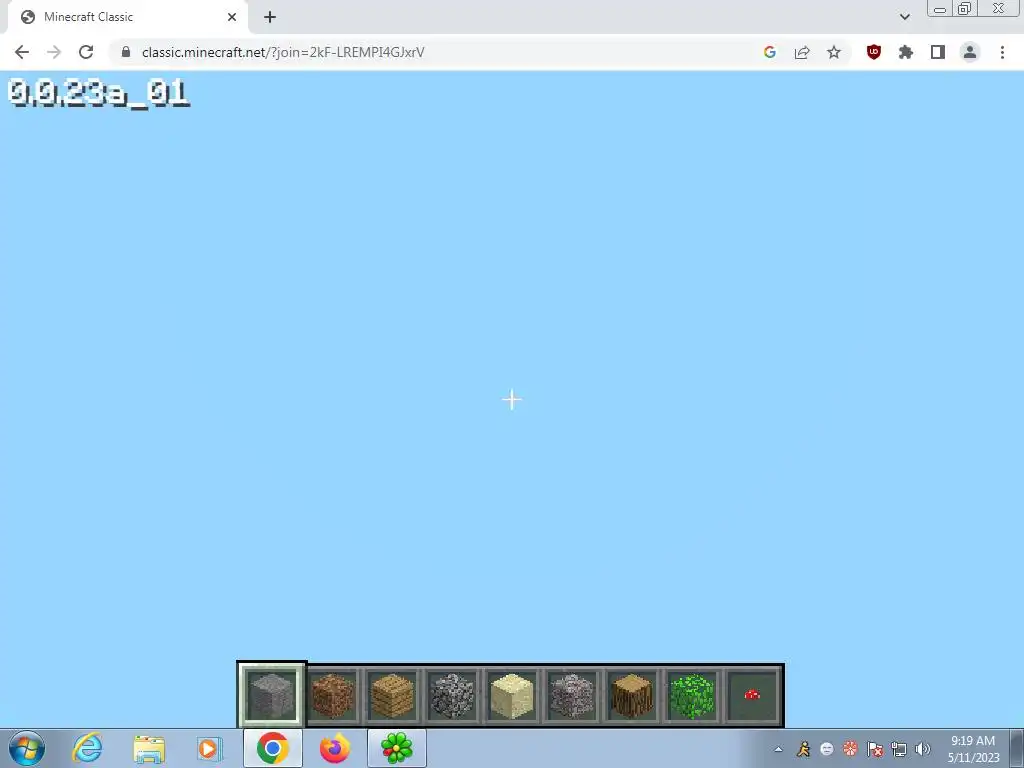The width and height of the screenshot is (1024, 768).
Task: Toggle the browser side panel
Action: tap(938, 52)
